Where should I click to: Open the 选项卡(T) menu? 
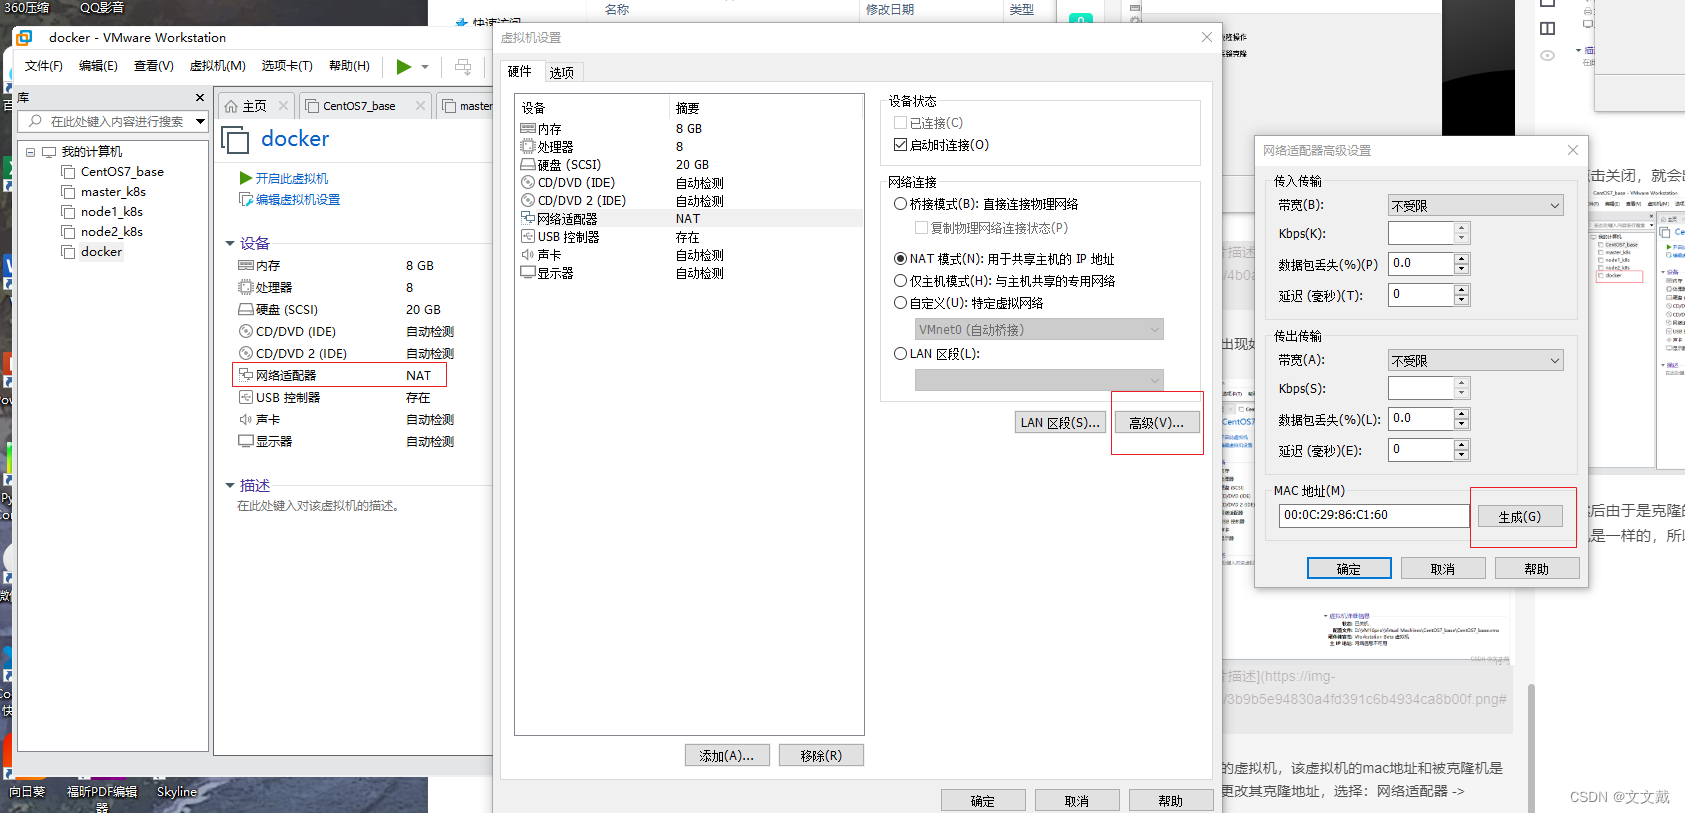pos(287,66)
